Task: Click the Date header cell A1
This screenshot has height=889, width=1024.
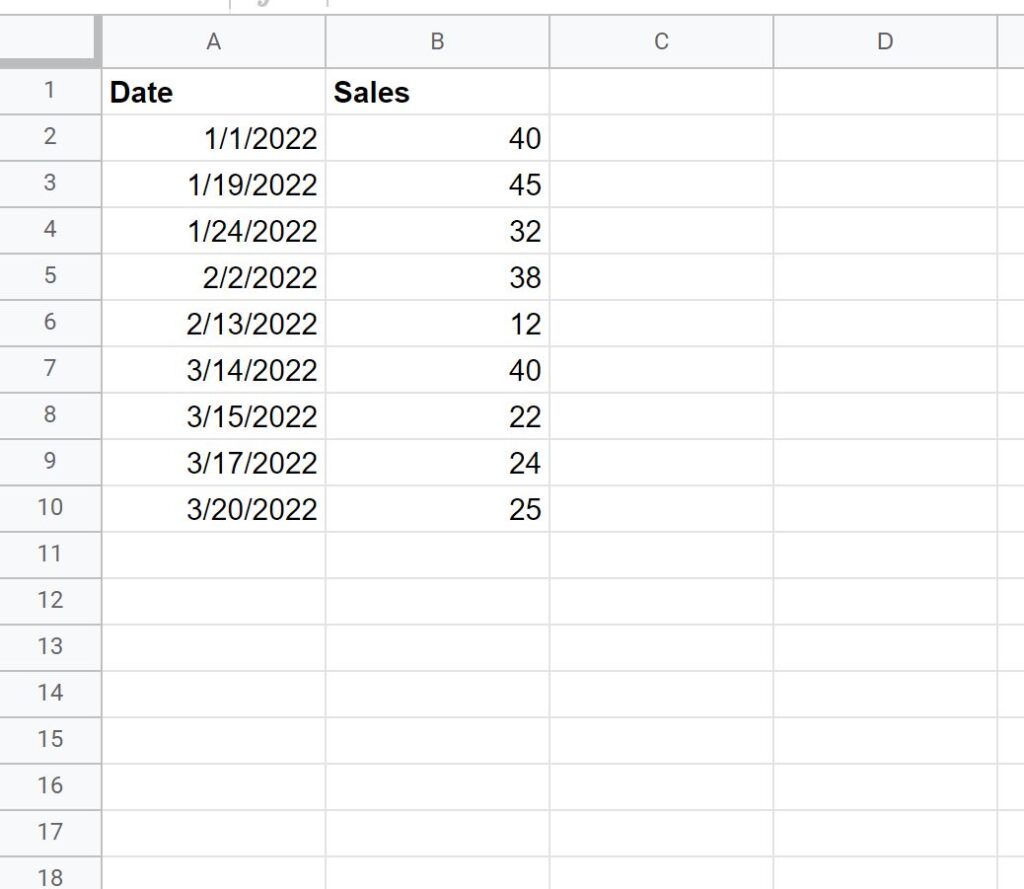Action: click(213, 92)
